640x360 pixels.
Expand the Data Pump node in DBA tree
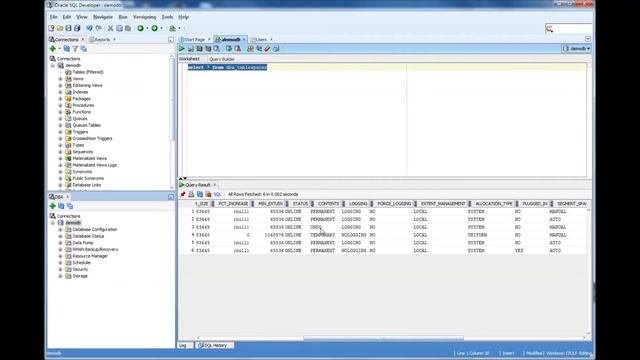point(60,243)
